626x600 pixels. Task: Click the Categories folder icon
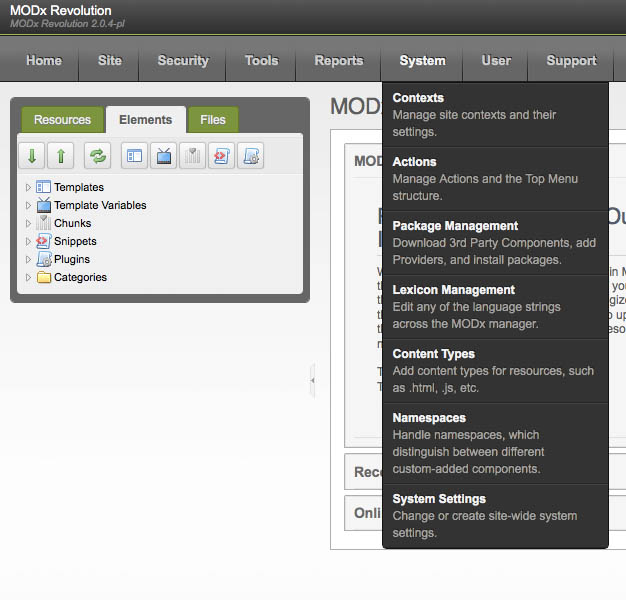tap(44, 277)
